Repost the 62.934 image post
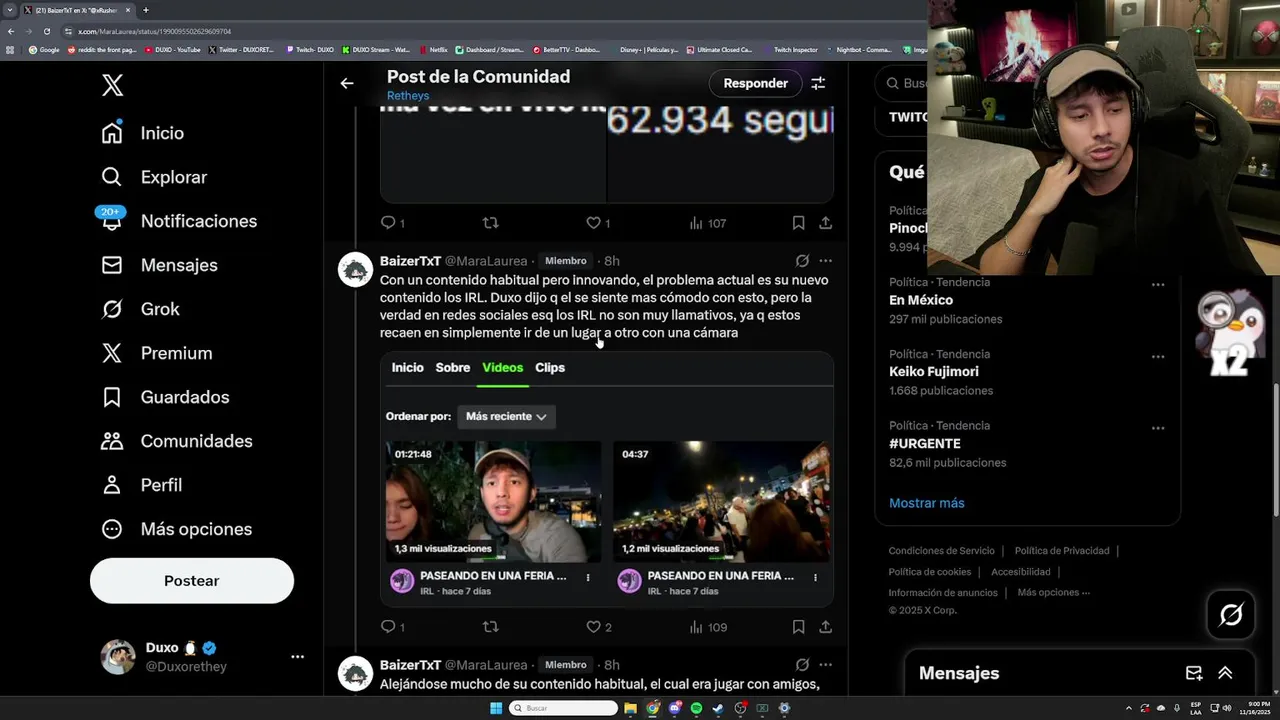 (x=490, y=223)
